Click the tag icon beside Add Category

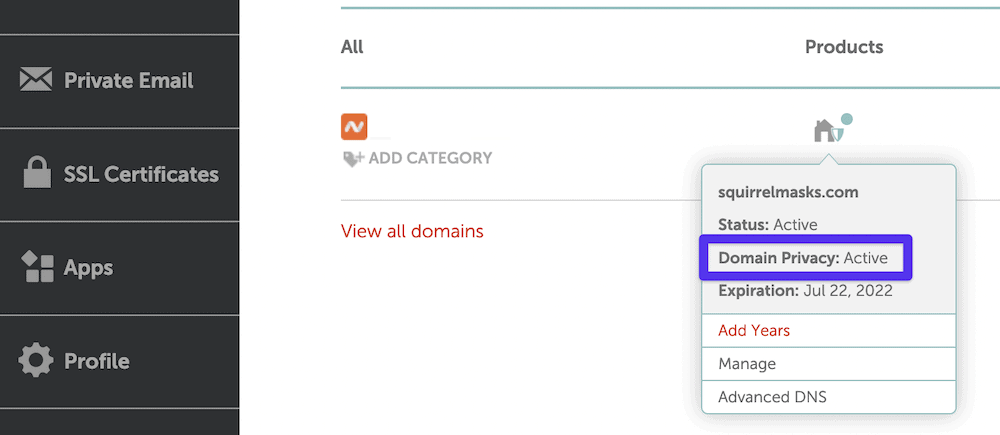[352, 158]
